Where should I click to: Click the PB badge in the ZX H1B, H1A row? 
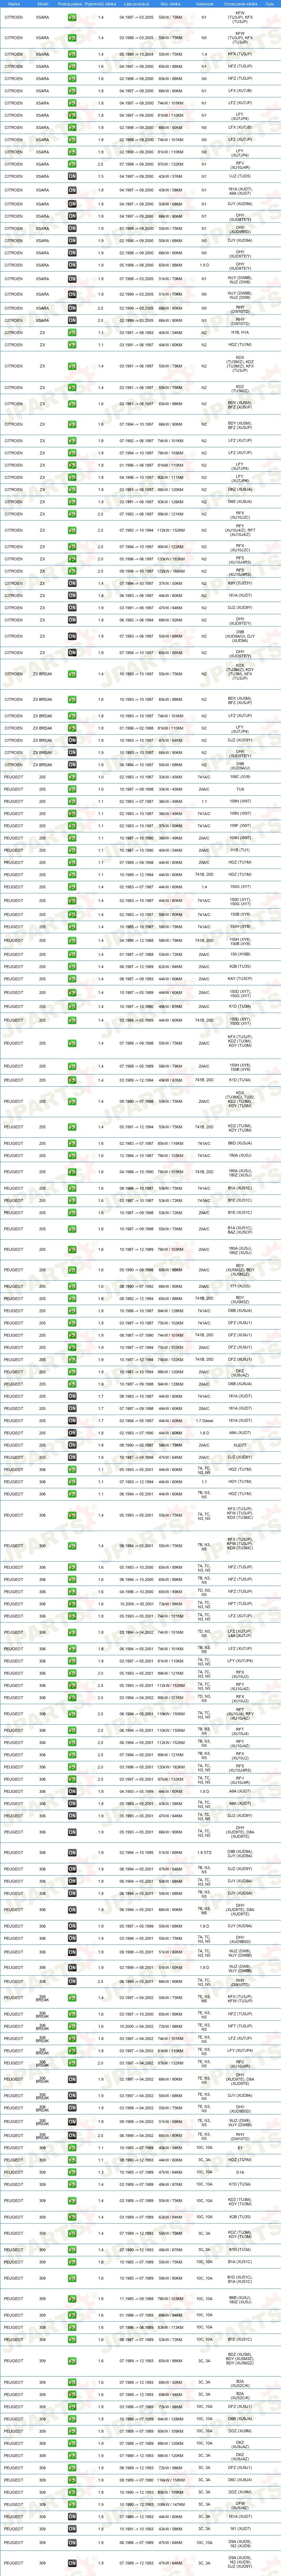click(72, 333)
